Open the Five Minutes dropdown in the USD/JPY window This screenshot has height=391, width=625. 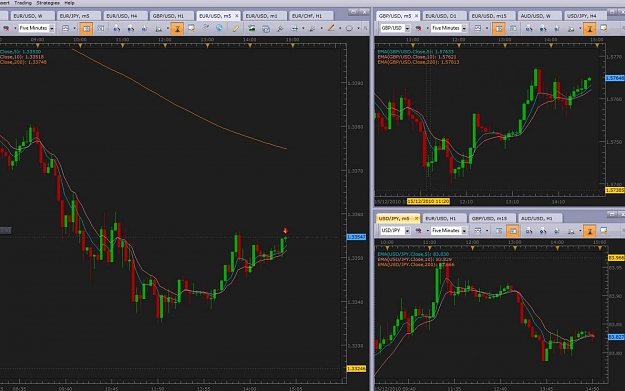pyautogui.click(x=464, y=231)
